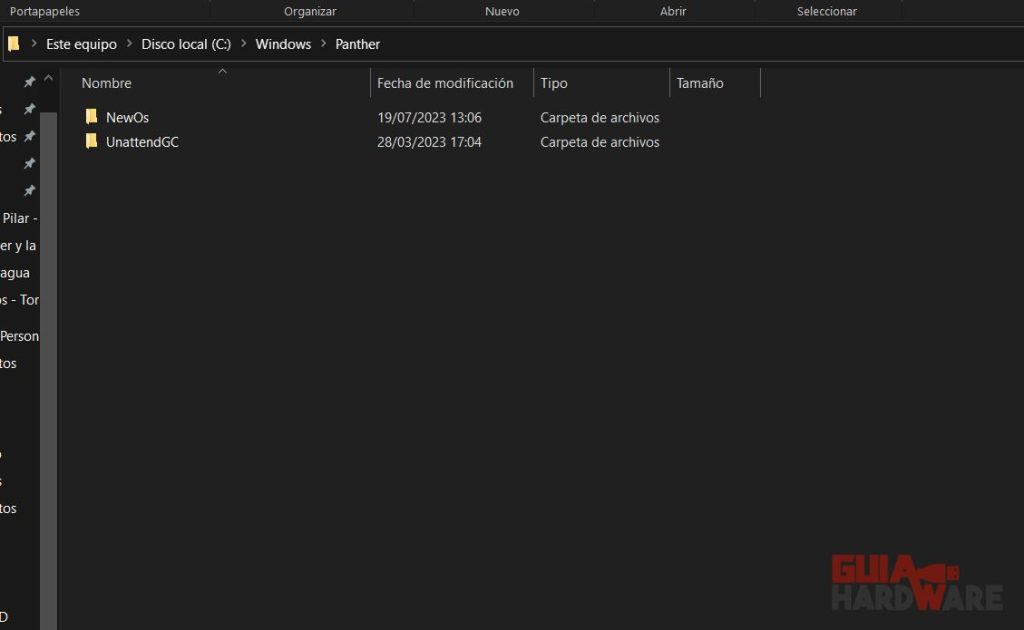This screenshot has width=1024, height=630.
Task: Open the NewOs folder
Action: click(x=126, y=117)
